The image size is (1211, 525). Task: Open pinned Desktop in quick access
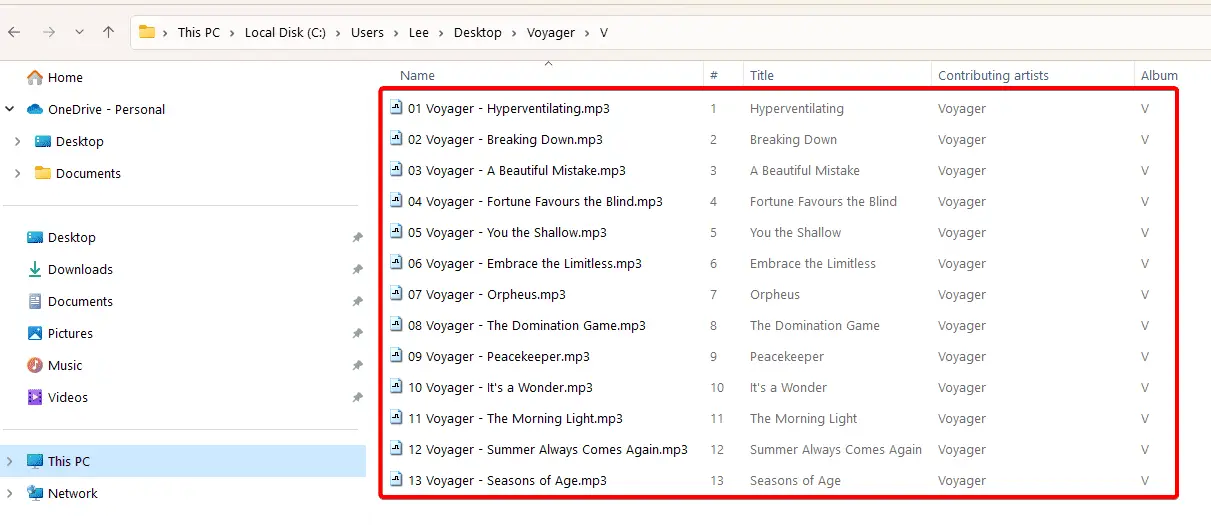pos(71,237)
